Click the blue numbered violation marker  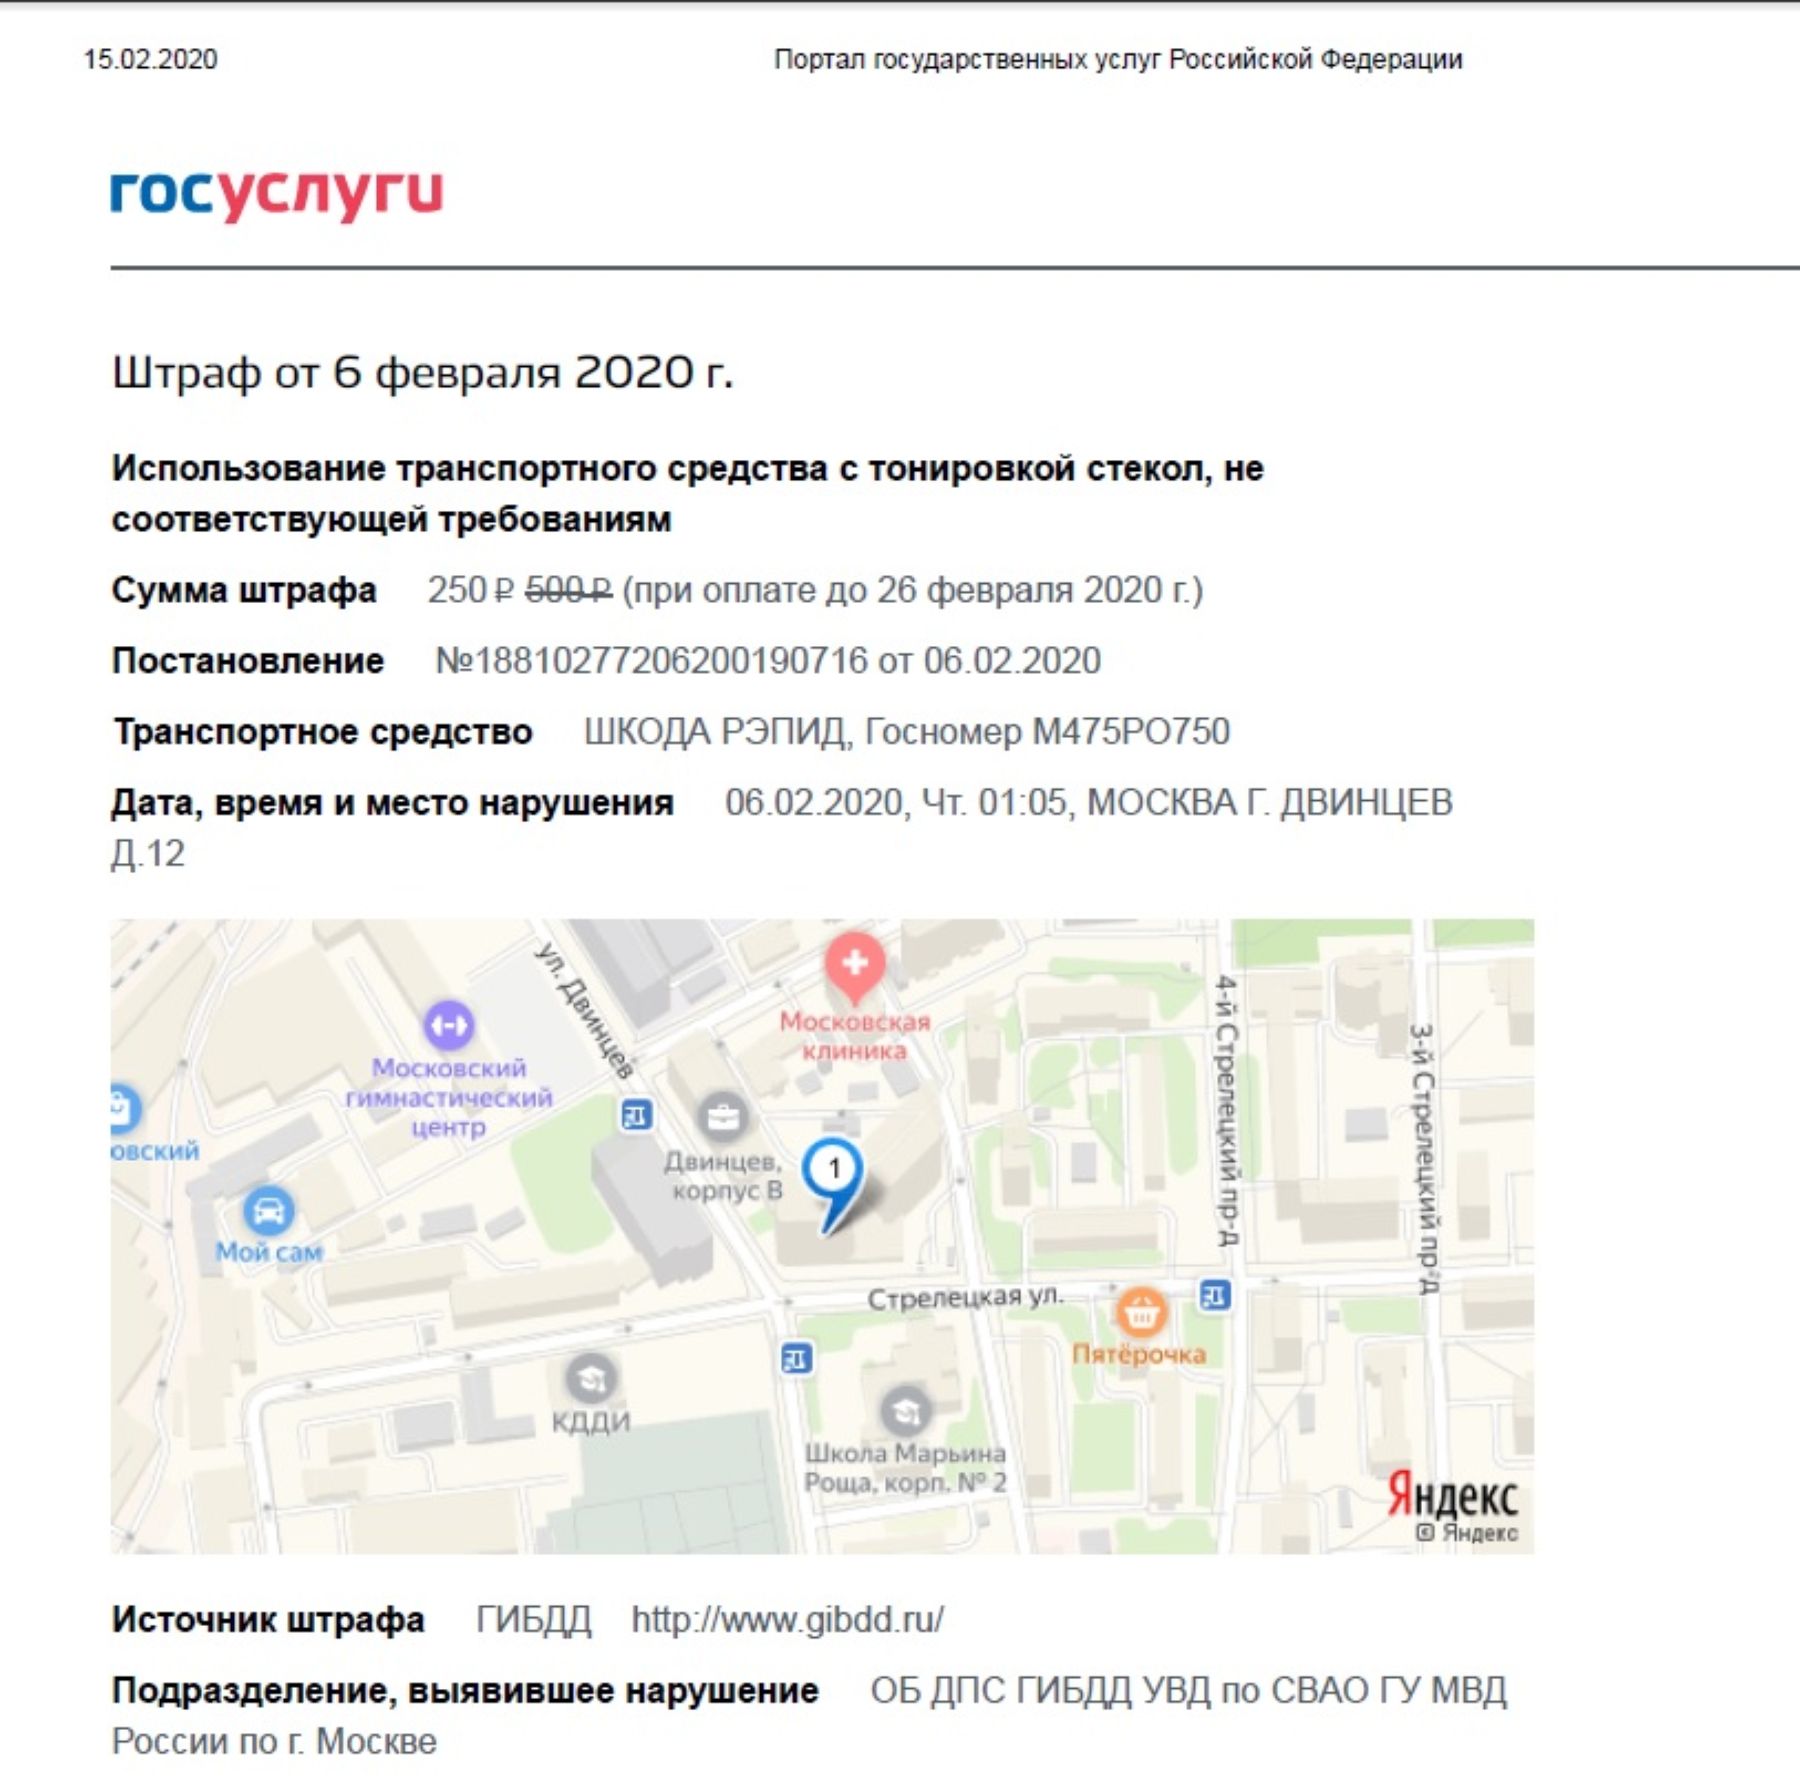833,1171
